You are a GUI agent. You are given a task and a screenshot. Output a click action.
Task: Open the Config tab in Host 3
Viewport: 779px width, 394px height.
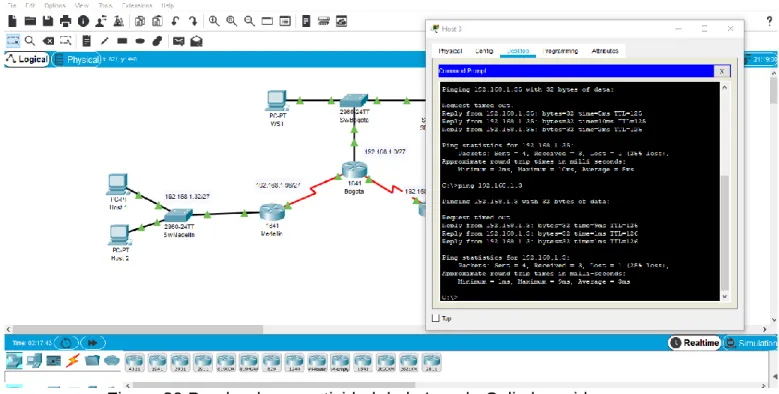pyautogui.click(x=484, y=51)
